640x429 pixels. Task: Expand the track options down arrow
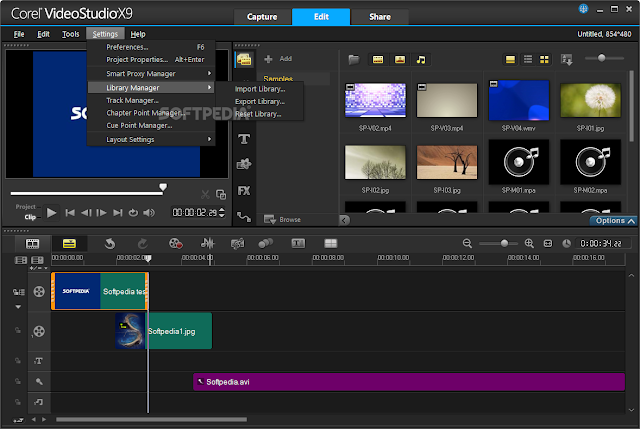pyautogui.click(x=18, y=307)
